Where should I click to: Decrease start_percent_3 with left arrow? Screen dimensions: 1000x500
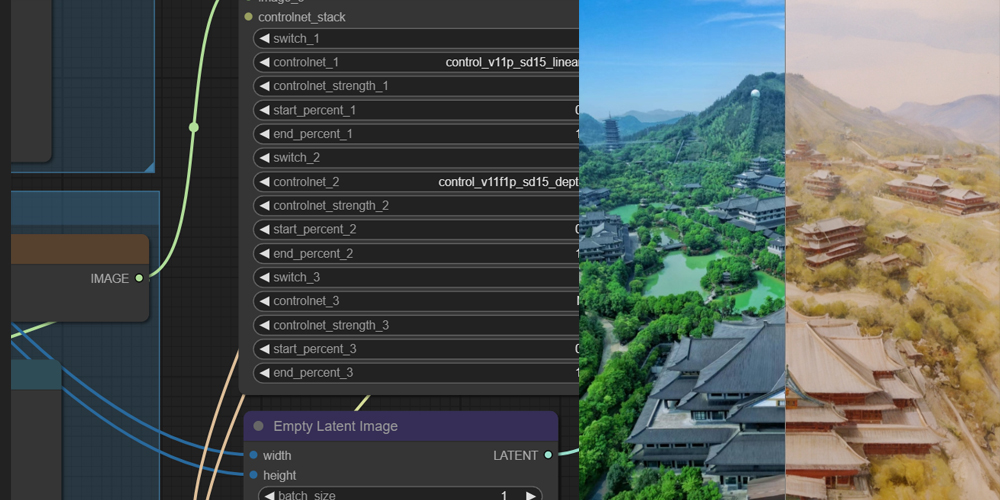[264, 349]
